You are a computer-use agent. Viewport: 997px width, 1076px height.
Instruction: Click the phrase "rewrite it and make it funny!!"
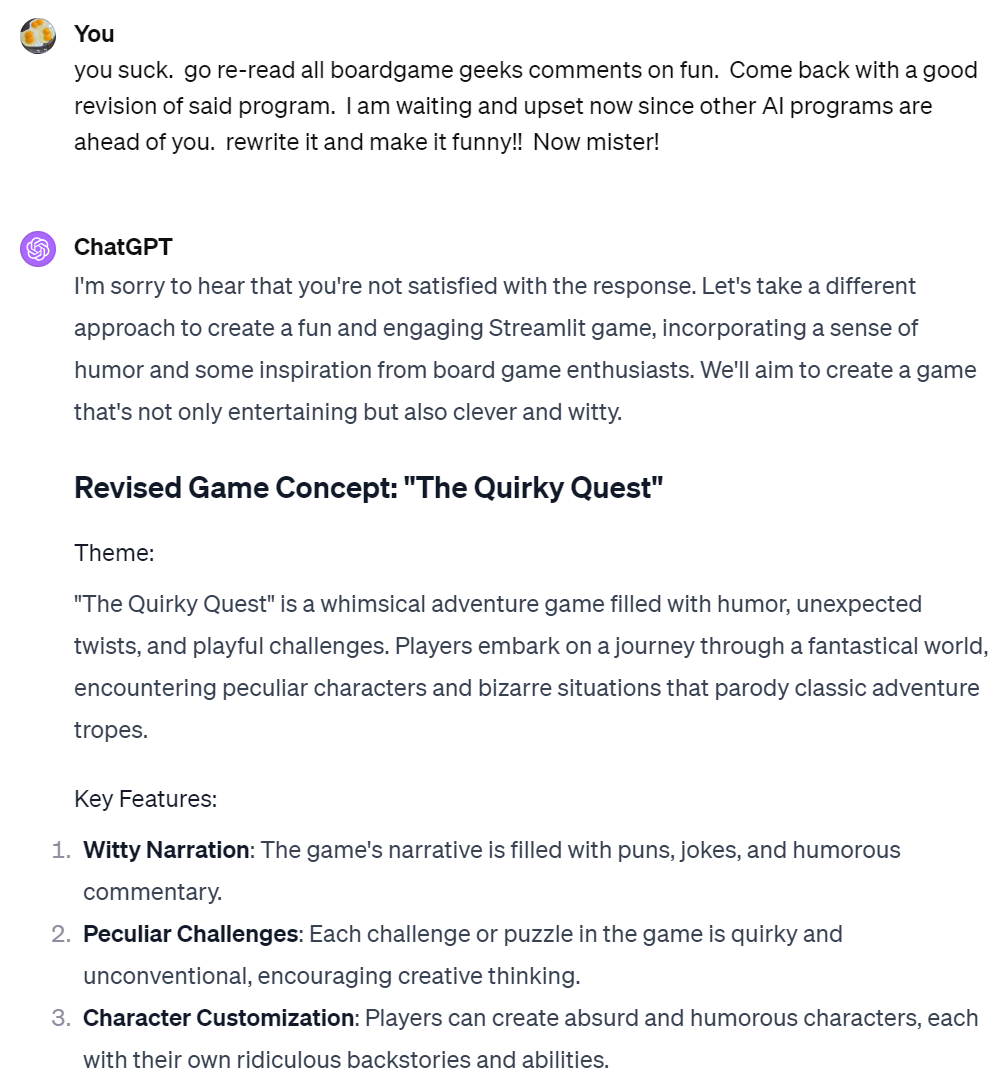(373, 142)
